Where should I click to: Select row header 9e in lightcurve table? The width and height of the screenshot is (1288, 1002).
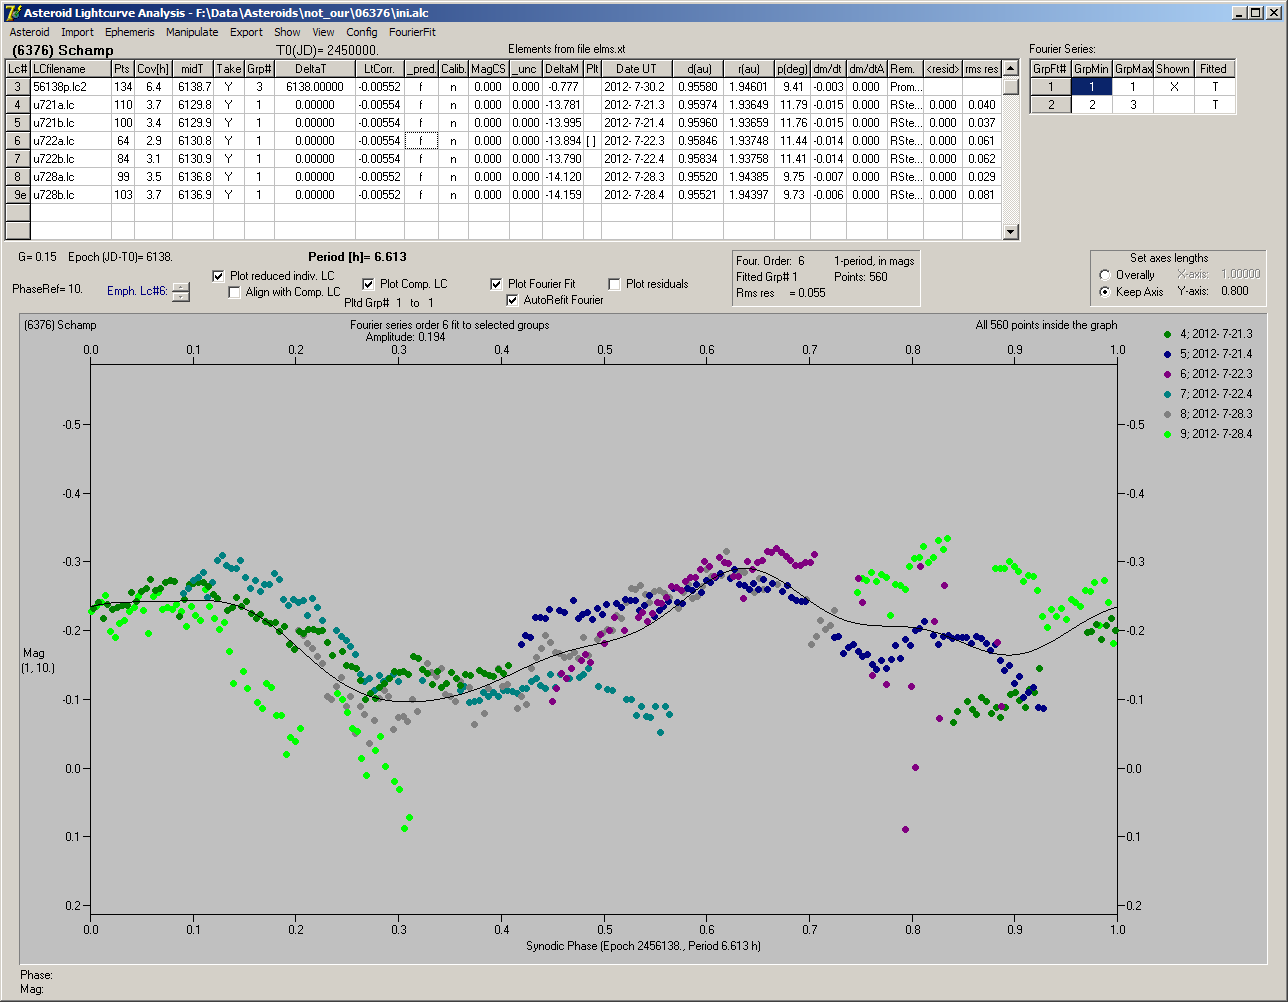(17, 195)
